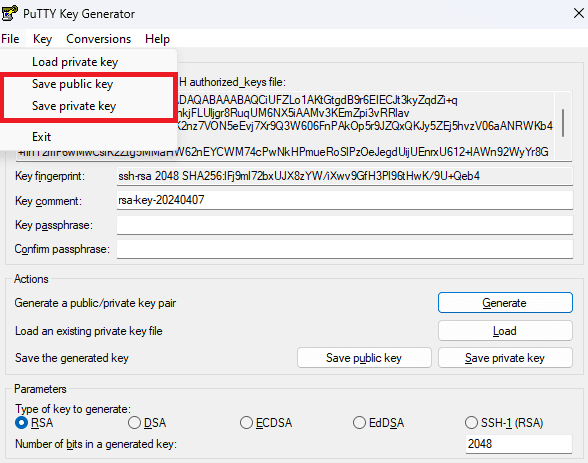Click the Confirm passphrase field

345,249
